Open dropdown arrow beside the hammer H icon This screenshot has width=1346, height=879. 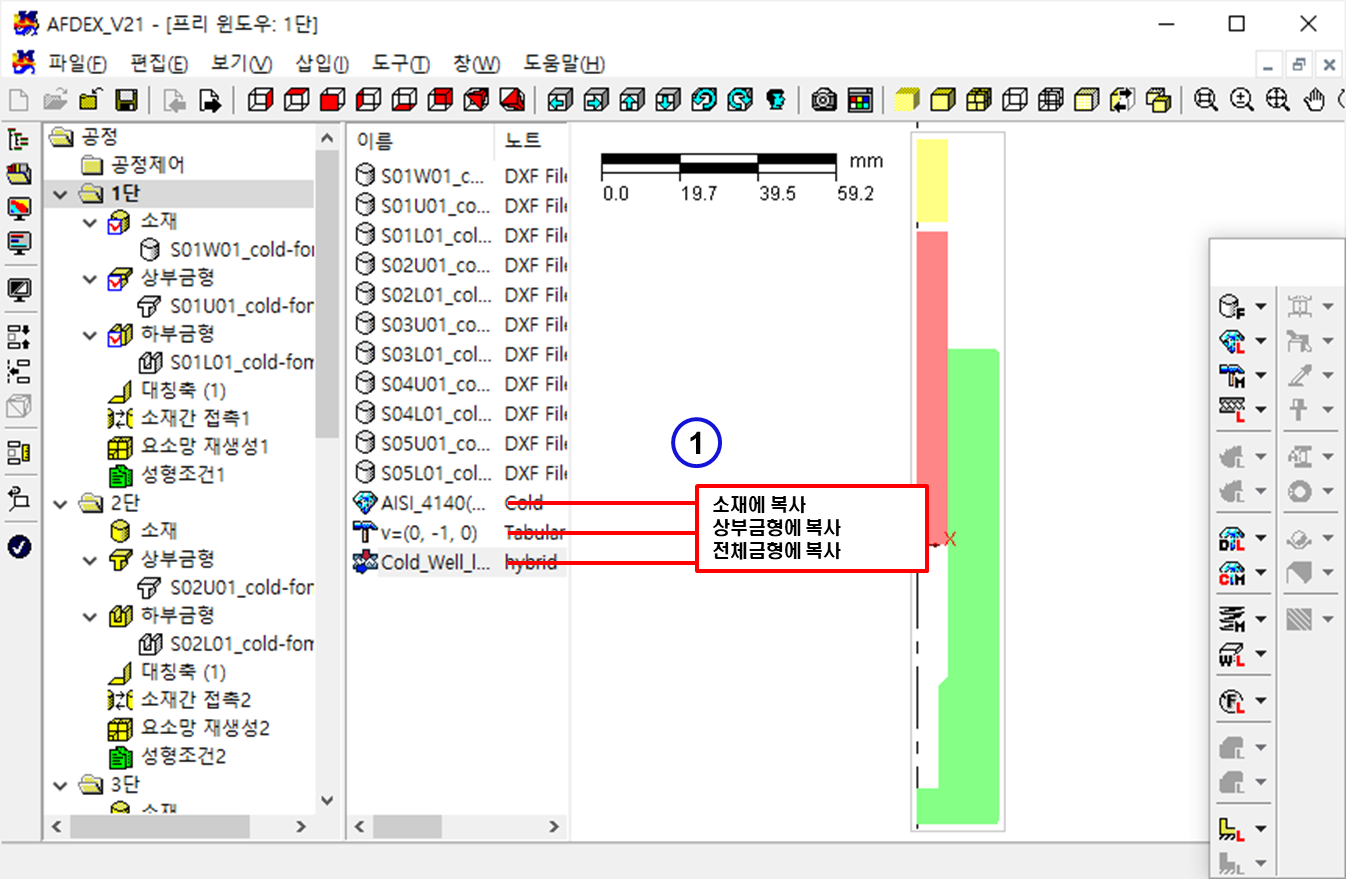coord(1260,375)
